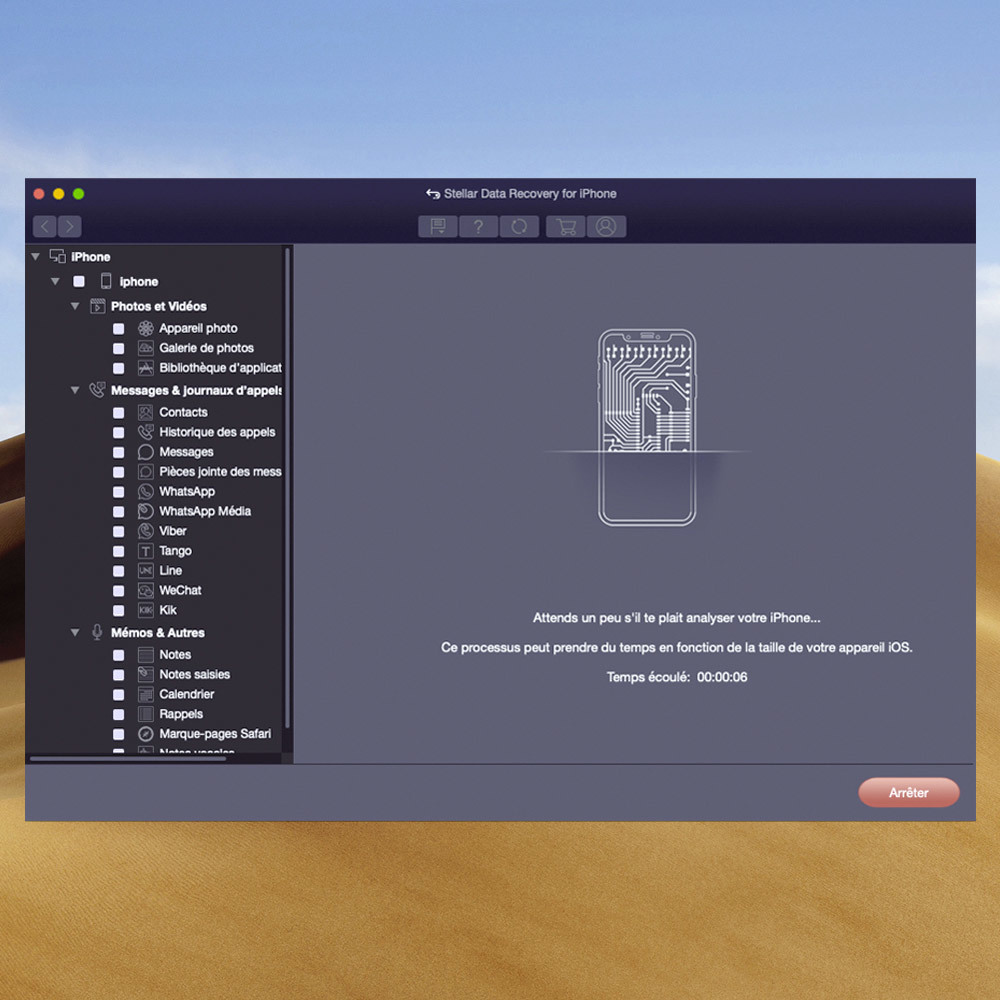Tick the Calendrier checkbox

click(x=119, y=695)
